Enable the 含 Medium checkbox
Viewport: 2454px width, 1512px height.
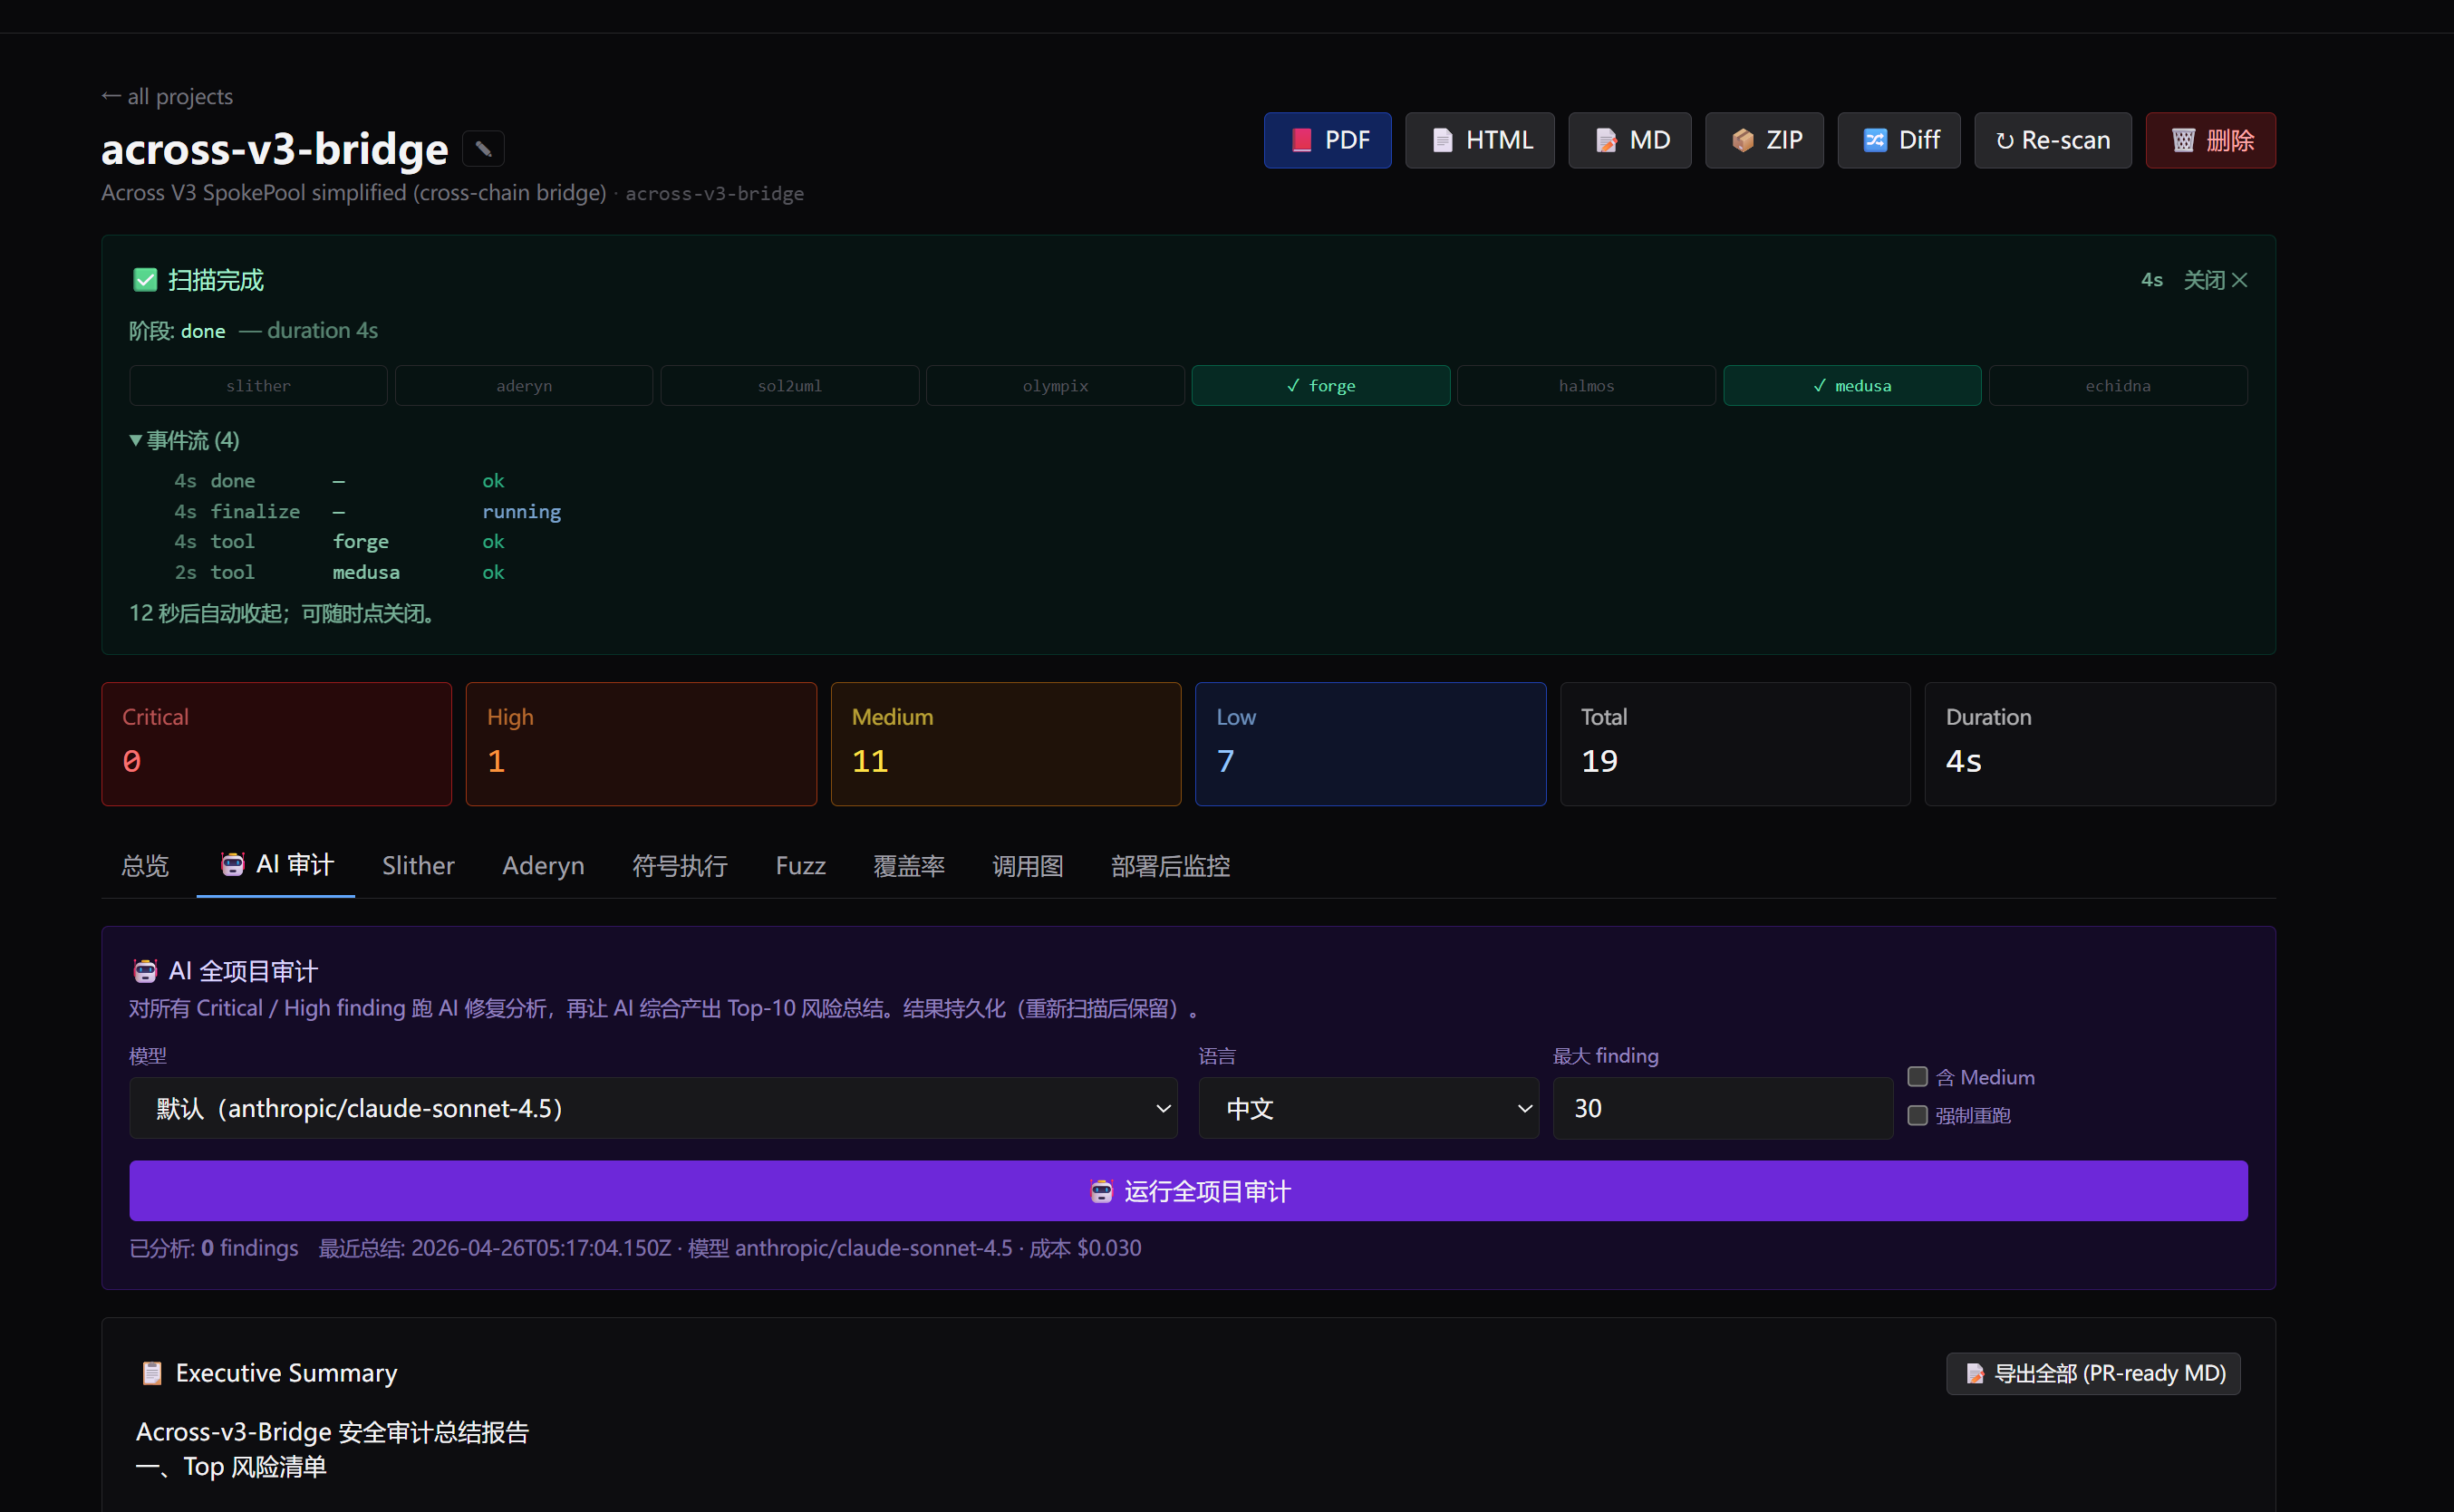click(x=1917, y=1077)
